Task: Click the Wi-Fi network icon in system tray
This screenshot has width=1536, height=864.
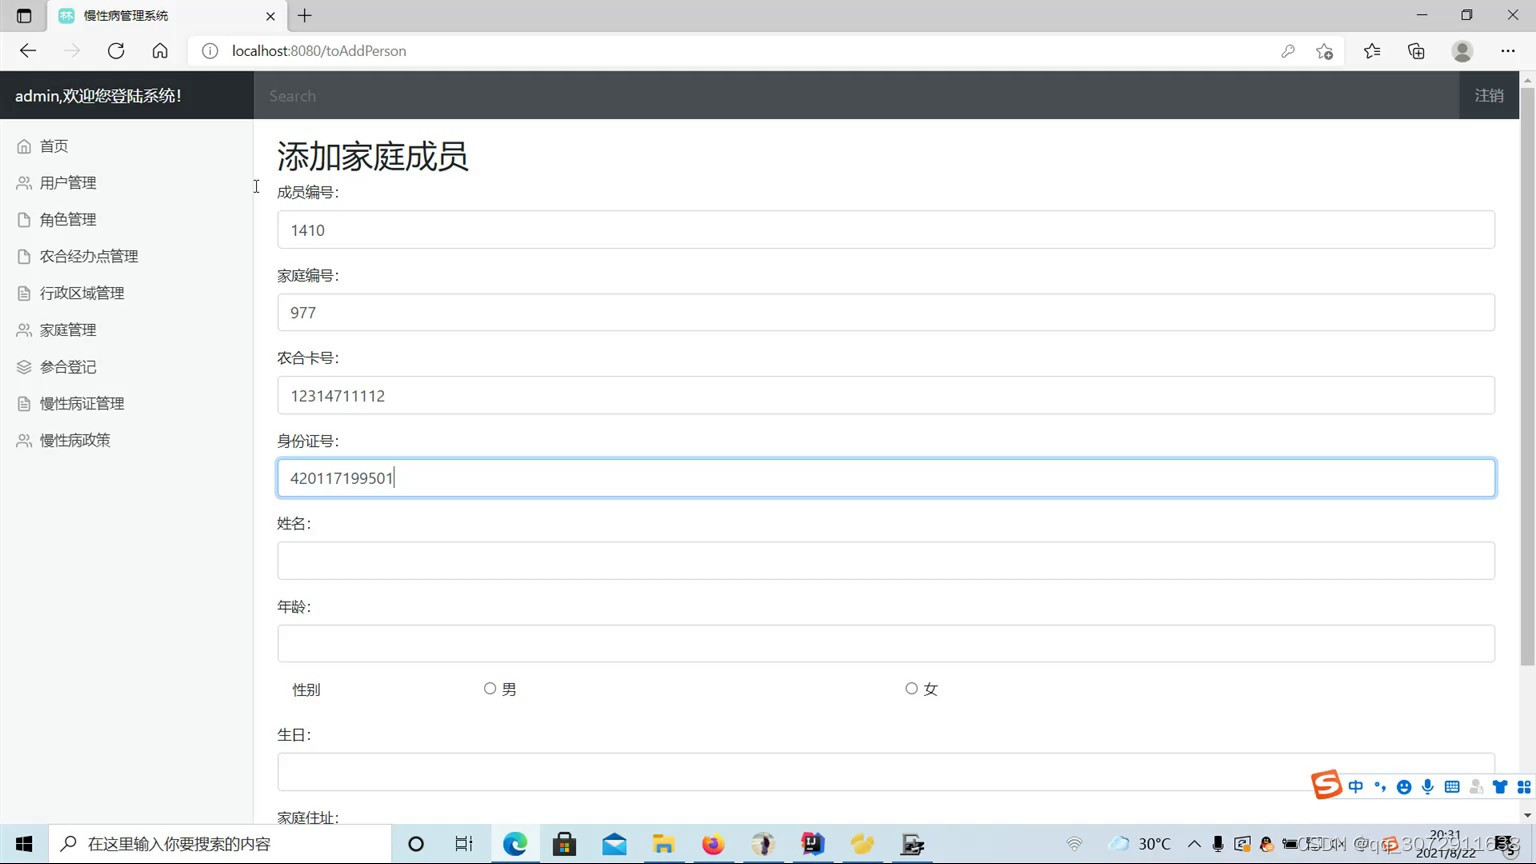Action: coord(1074,844)
